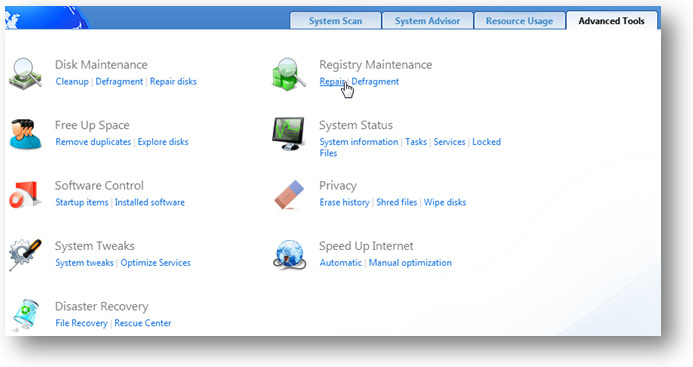The height and width of the screenshot is (367, 693).
Task: Click the System Tweaks heading
Action: 95,246
